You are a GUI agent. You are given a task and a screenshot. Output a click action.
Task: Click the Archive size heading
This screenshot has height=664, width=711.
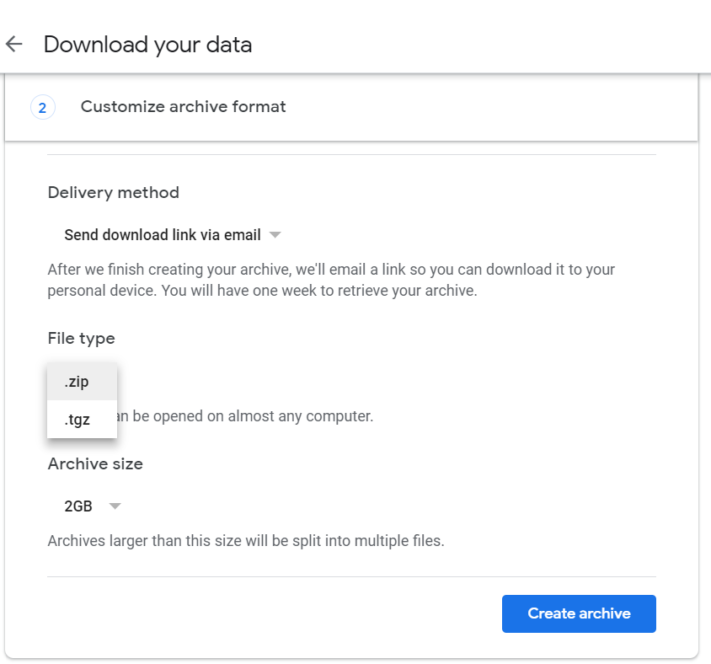click(95, 464)
